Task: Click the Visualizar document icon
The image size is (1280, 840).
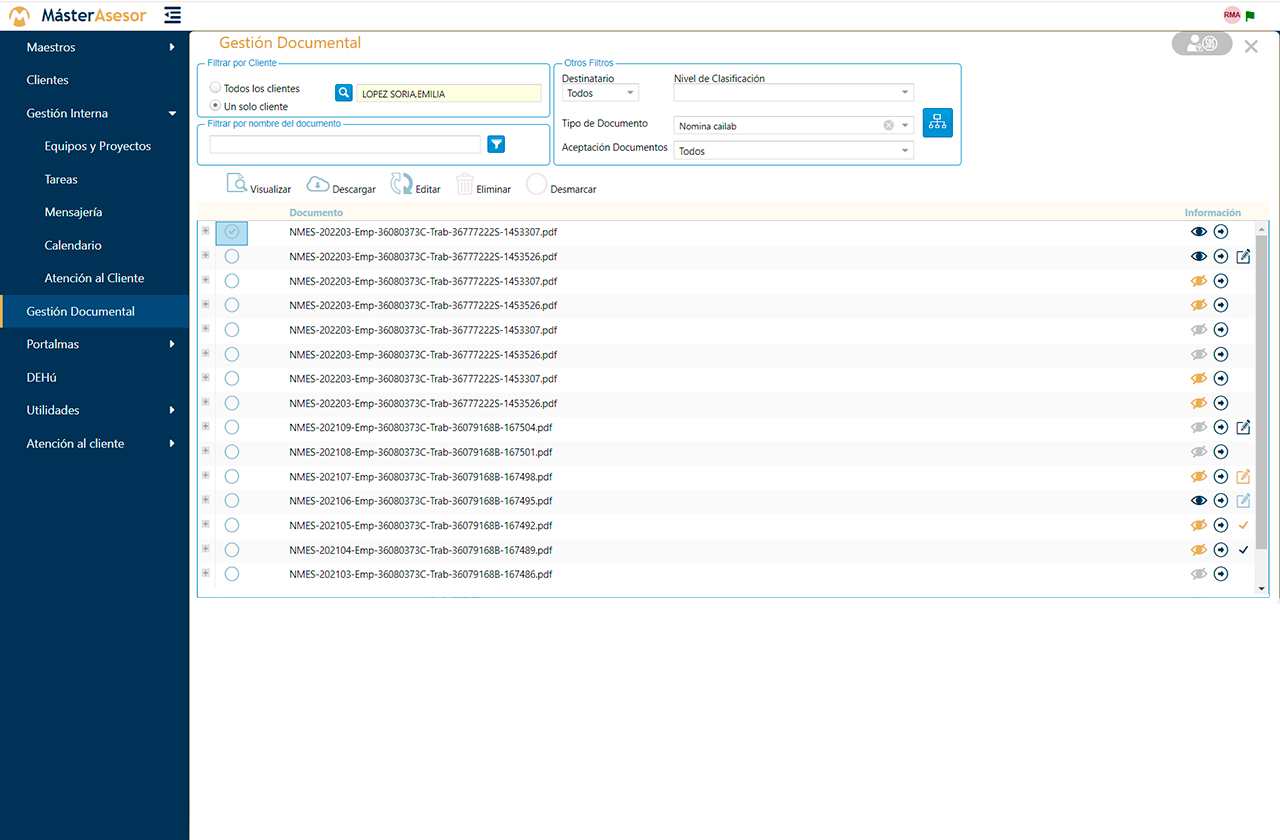Action: coord(237,183)
